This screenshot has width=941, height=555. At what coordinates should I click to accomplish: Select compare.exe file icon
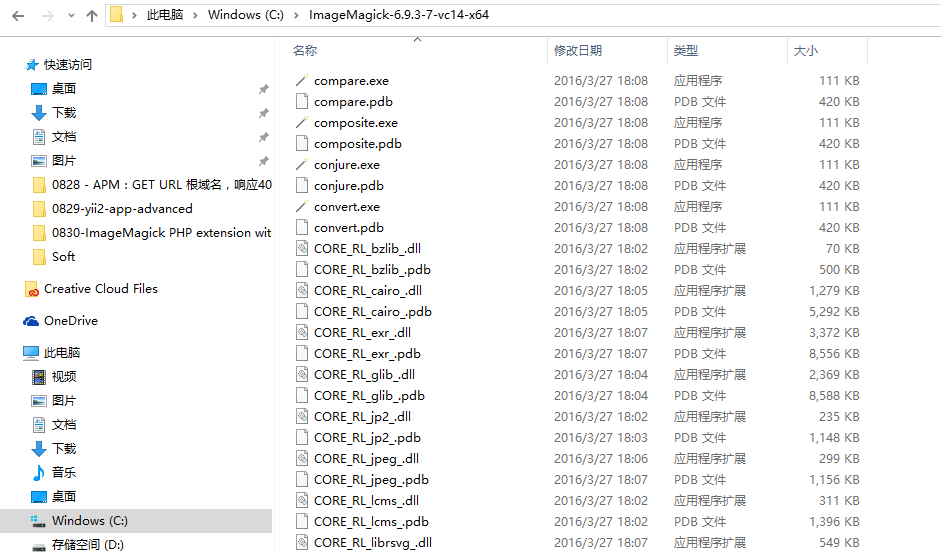302,80
